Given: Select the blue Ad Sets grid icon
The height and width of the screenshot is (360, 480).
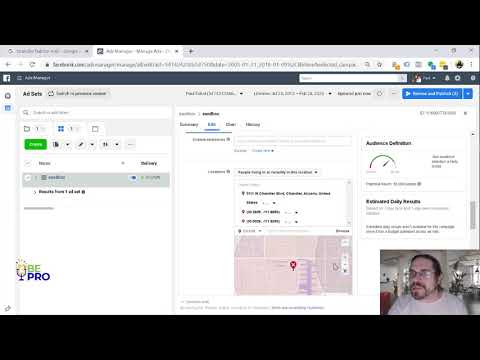Looking at the screenshot, I should (x=61, y=129).
